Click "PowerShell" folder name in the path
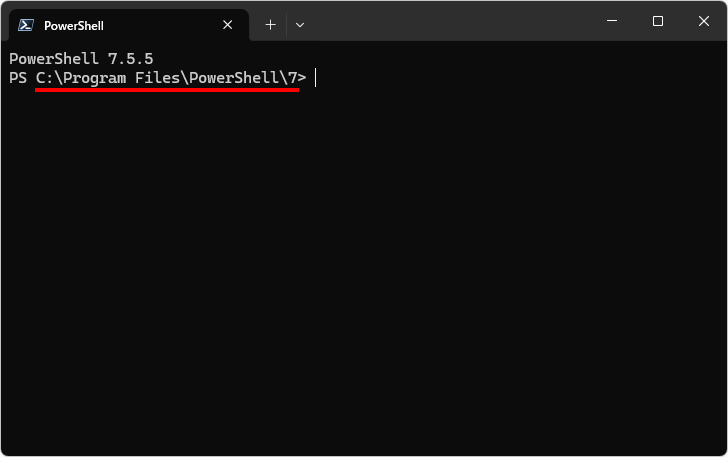Screen dimensions: 728x457 point(235,78)
